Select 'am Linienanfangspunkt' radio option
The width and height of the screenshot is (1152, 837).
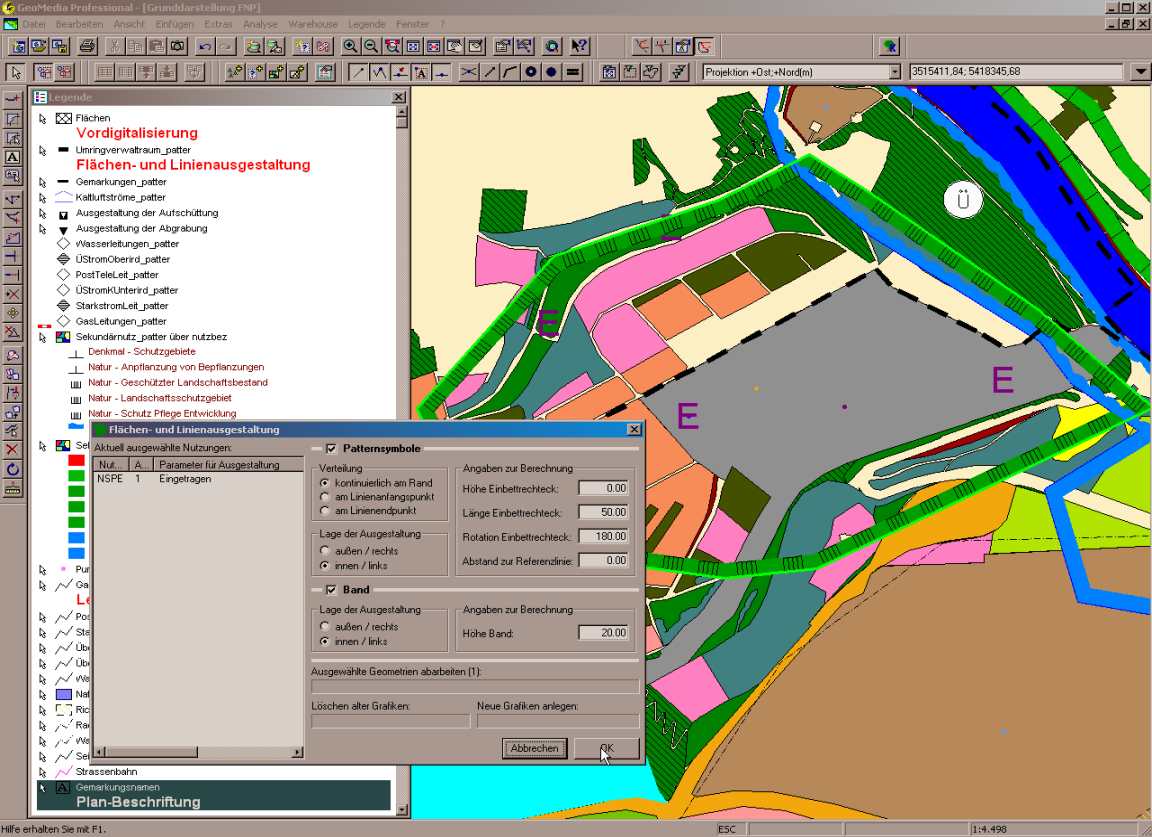(x=325, y=497)
